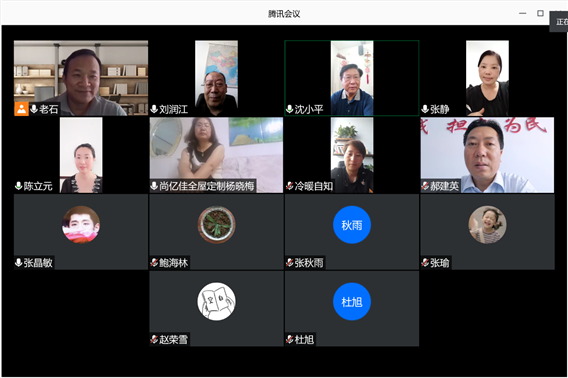Viewport: 568px width, 378px height.
Task: Click the muted mic icon beside 冷暖自知
Action: click(x=289, y=186)
